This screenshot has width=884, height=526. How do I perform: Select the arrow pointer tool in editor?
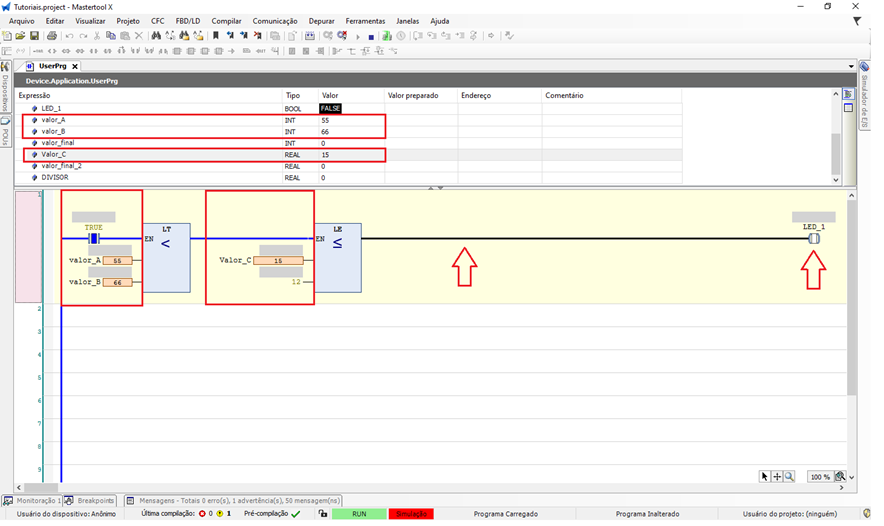(765, 477)
